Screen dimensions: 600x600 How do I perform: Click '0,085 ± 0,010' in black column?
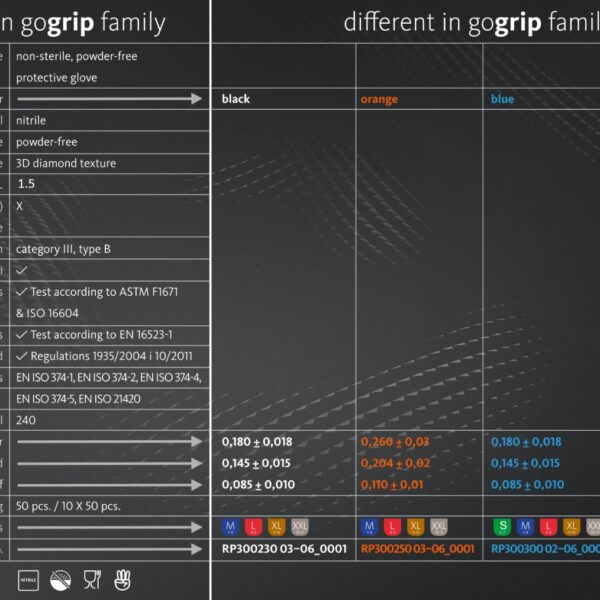tap(258, 485)
